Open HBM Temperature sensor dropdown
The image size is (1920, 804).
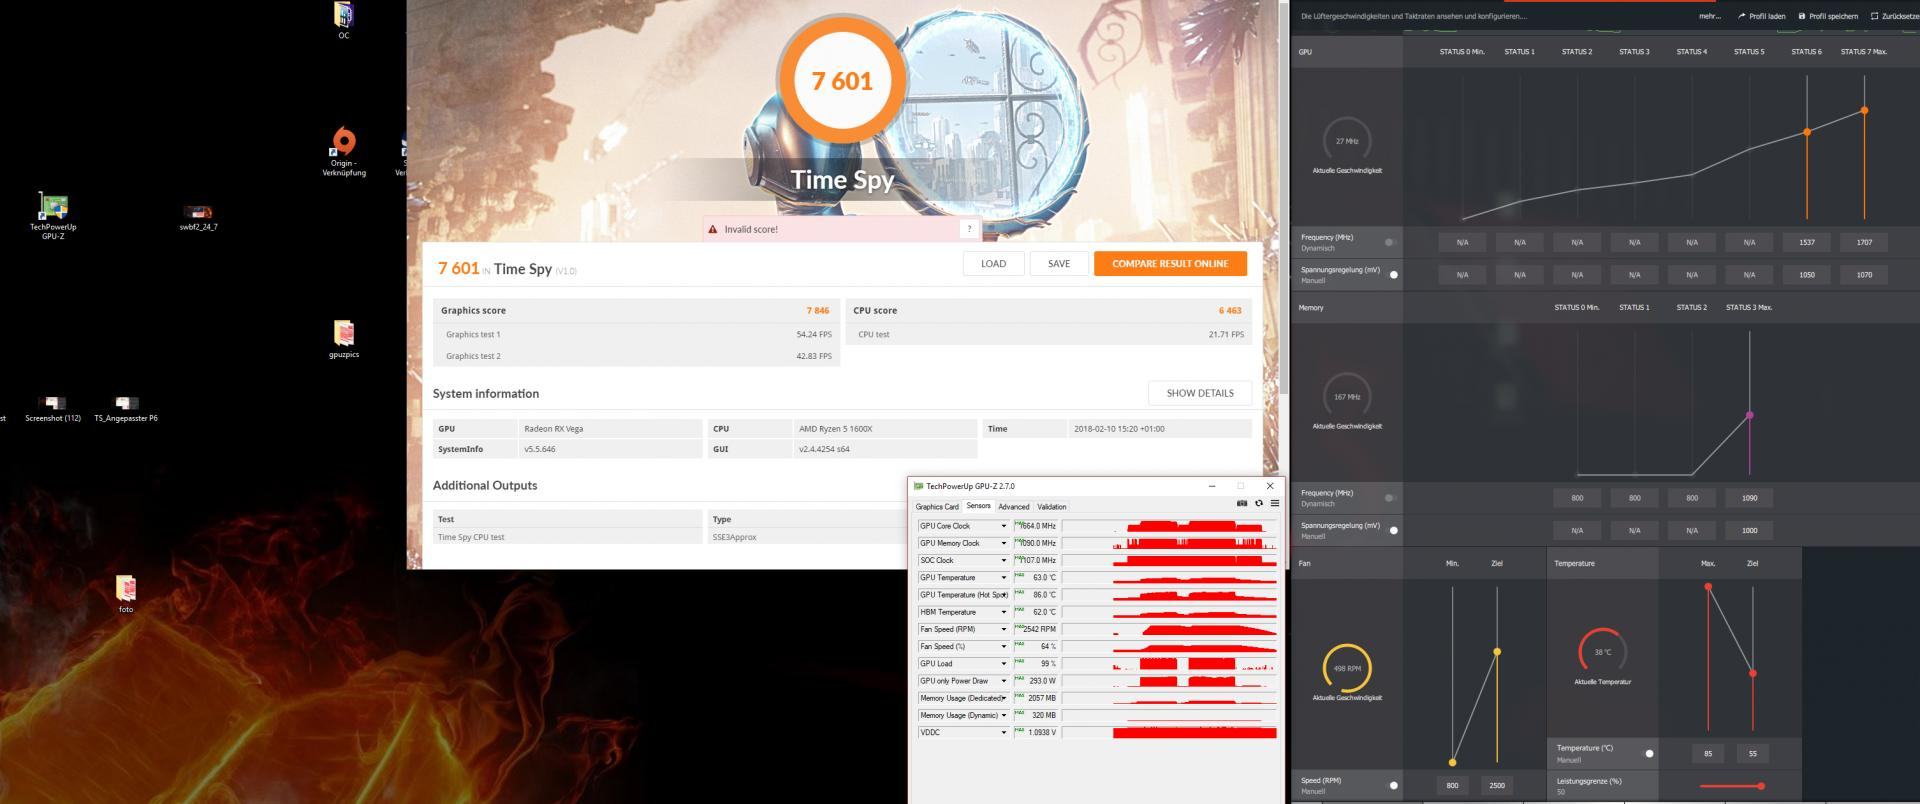[x=1003, y=612]
